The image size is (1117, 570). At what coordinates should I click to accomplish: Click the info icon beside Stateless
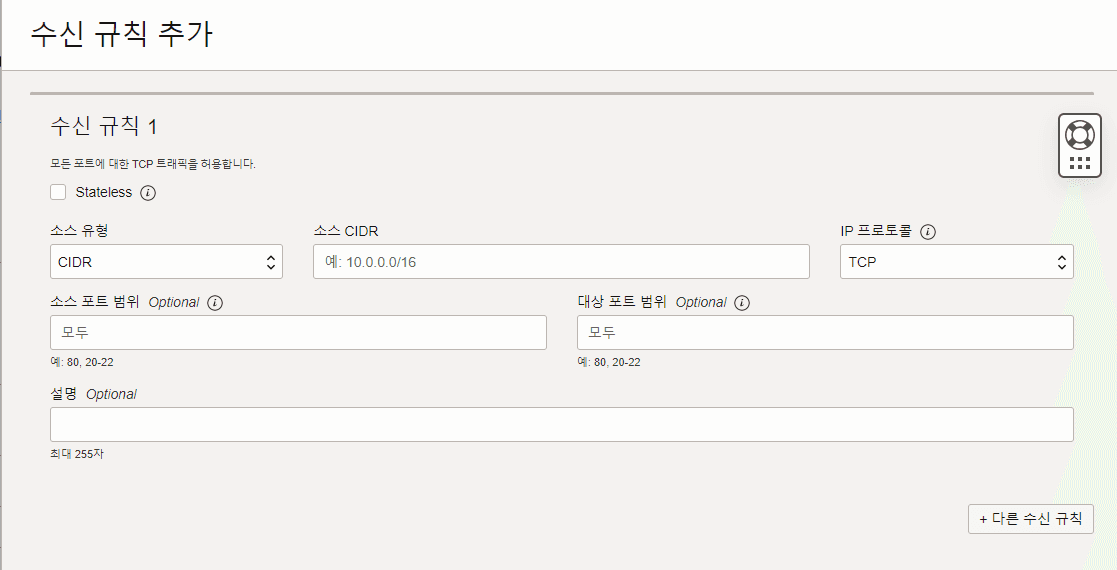(x=148, y=193)
